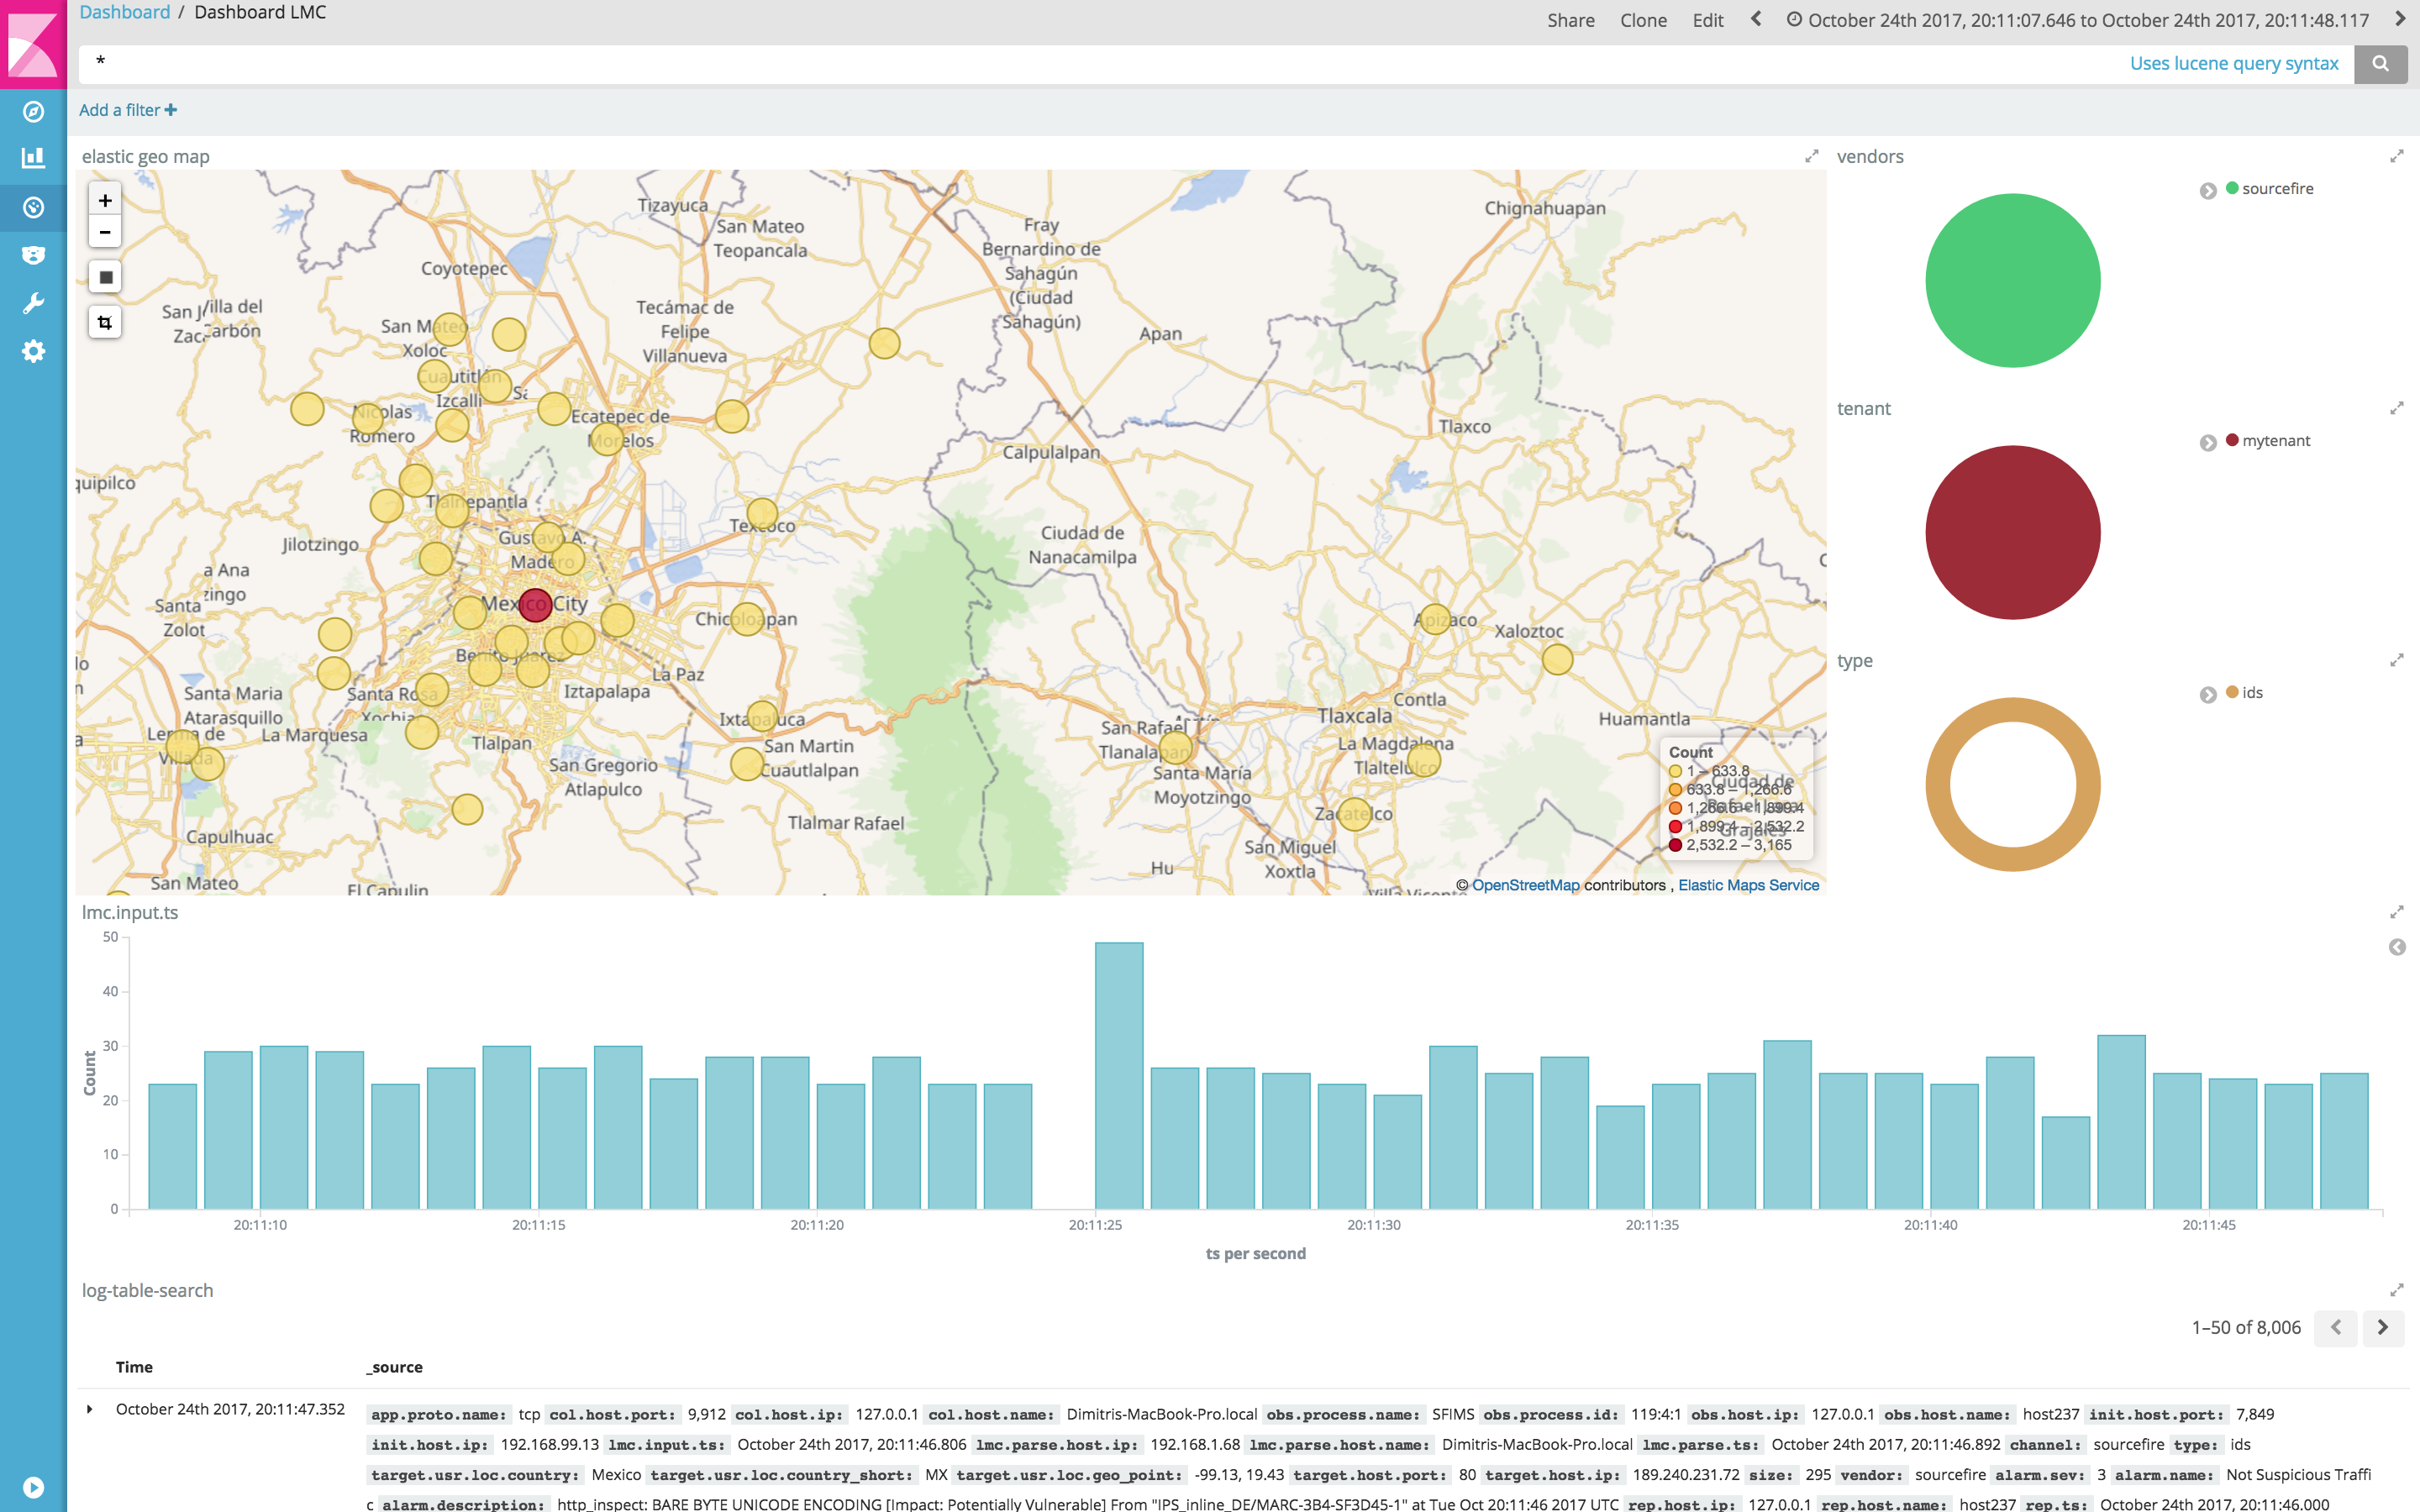Click the Edit menu item
2420x1512 pixels.
pyautogui.click(x=1708, y=20)
